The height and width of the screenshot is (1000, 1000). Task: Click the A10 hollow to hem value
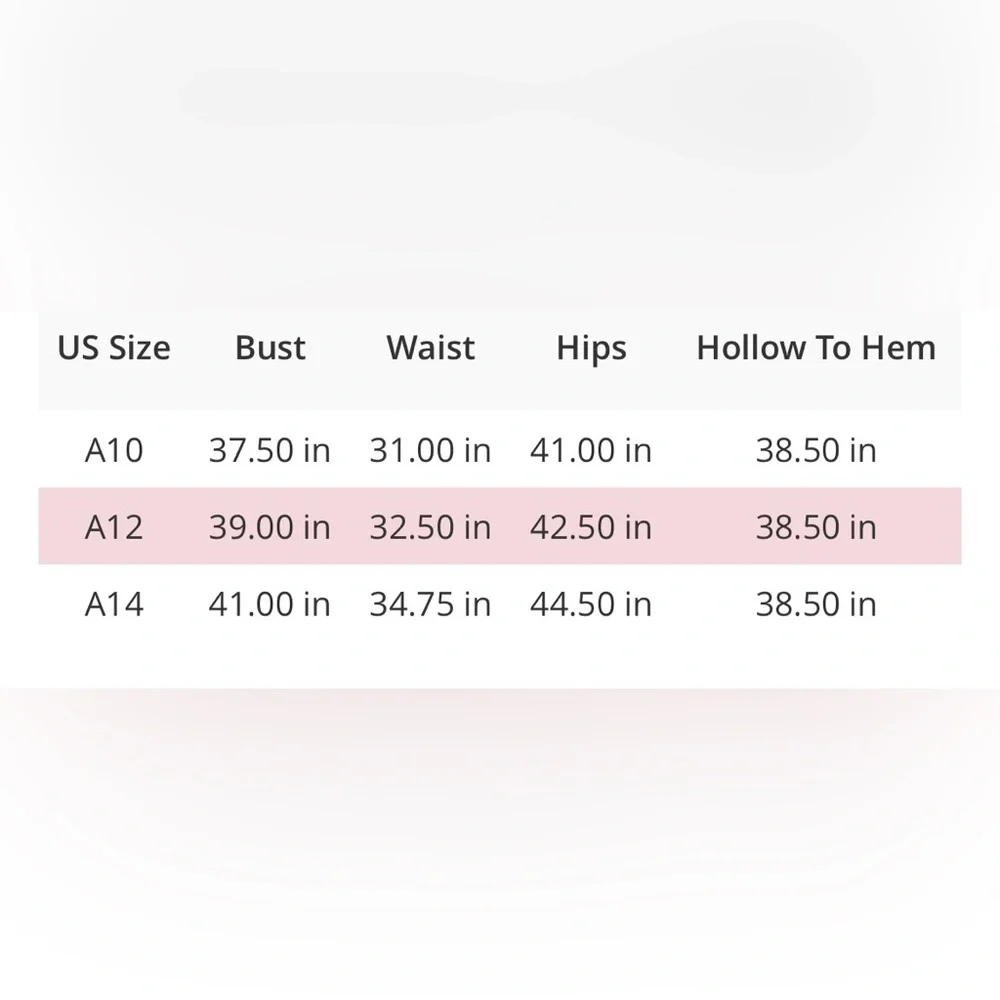click(816, 450)
